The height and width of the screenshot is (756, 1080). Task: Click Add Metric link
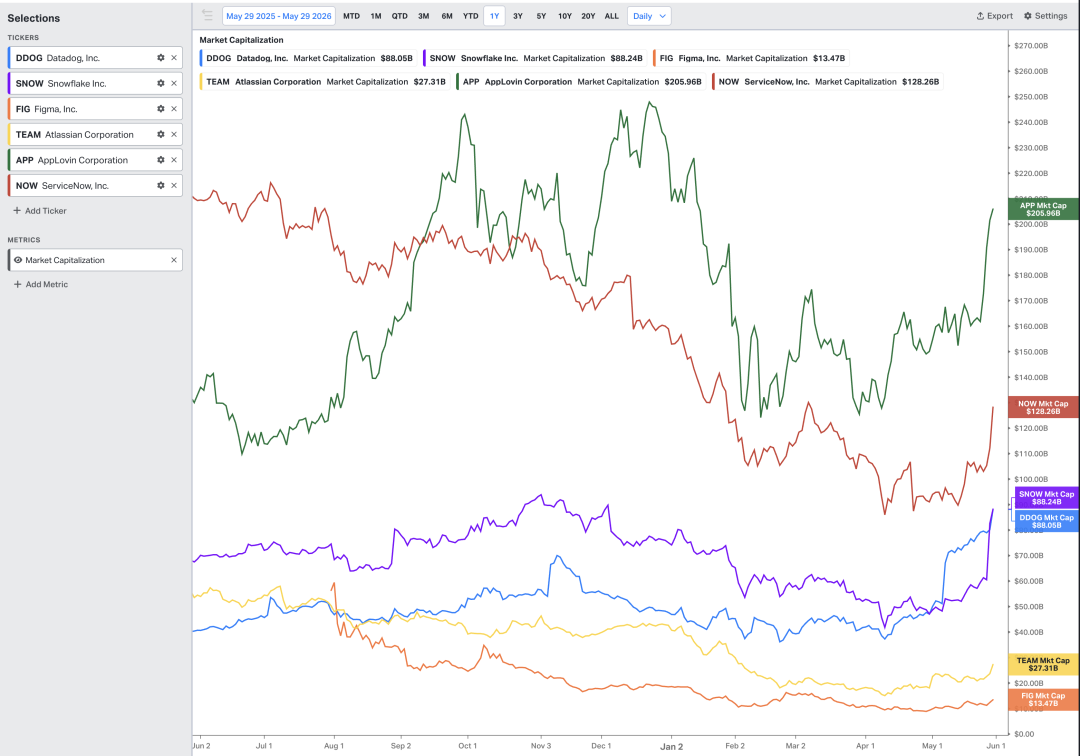pyautogui.click(x=41, y=284)
